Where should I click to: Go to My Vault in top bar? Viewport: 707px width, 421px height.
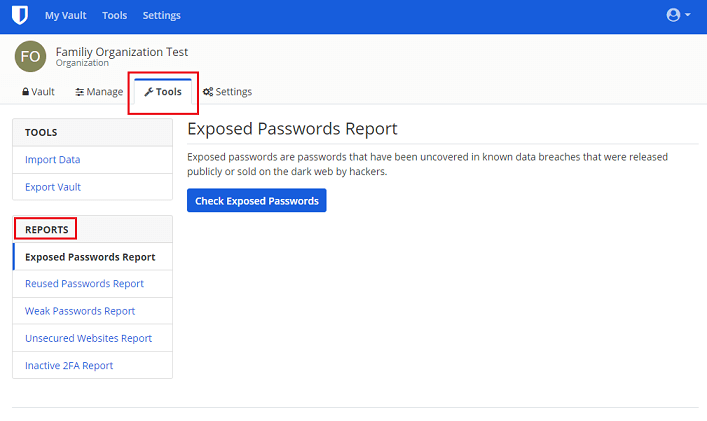(66, 16)
